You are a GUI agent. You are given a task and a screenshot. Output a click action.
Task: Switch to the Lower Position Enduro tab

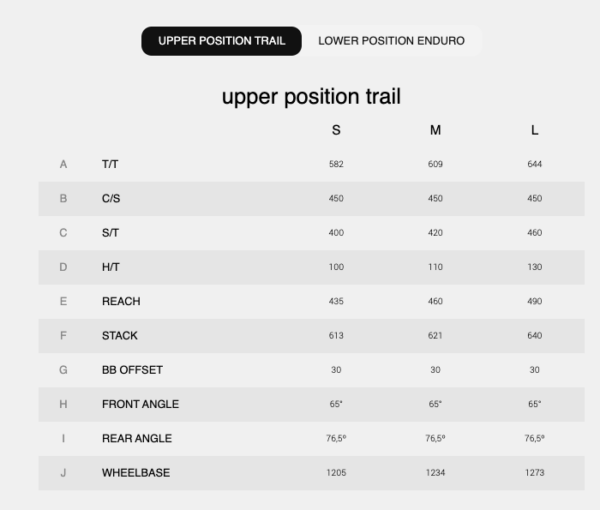click(391, 41)
